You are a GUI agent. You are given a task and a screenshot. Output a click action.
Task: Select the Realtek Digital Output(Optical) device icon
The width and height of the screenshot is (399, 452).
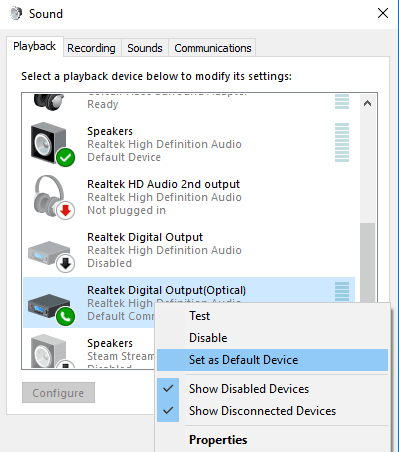(51, 309)
